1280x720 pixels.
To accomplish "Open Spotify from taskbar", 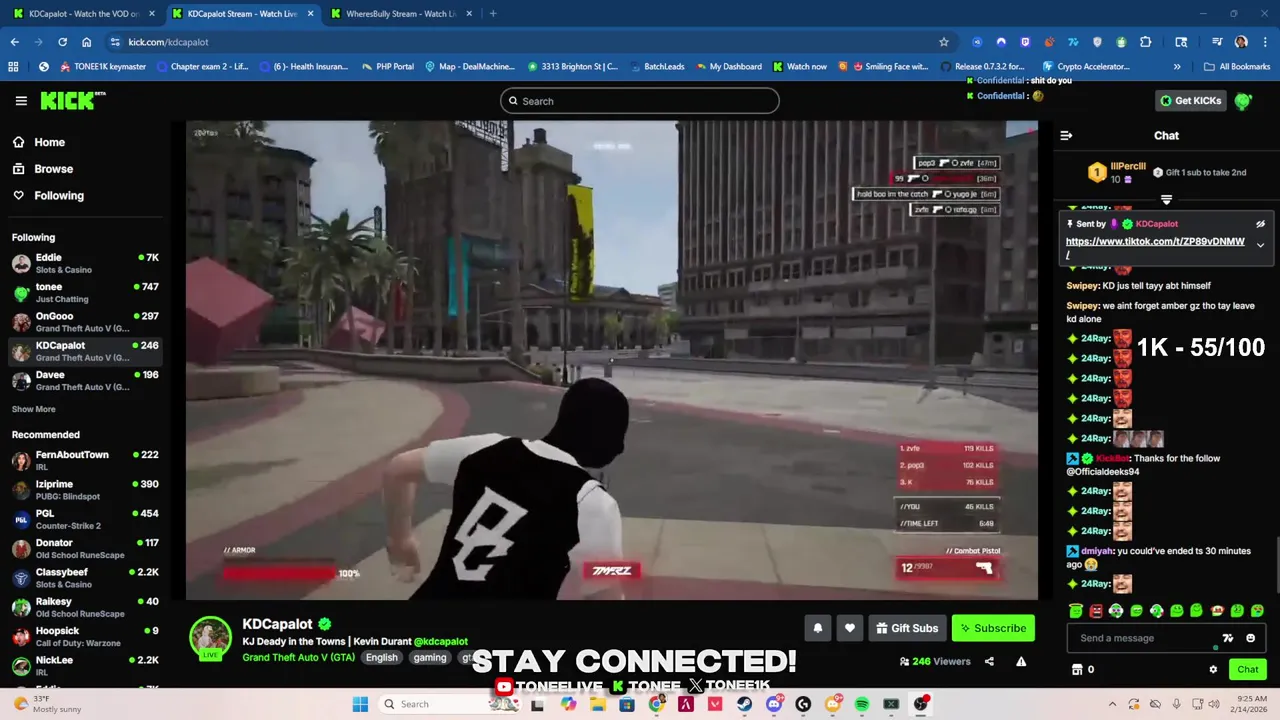I will (862, 704).
